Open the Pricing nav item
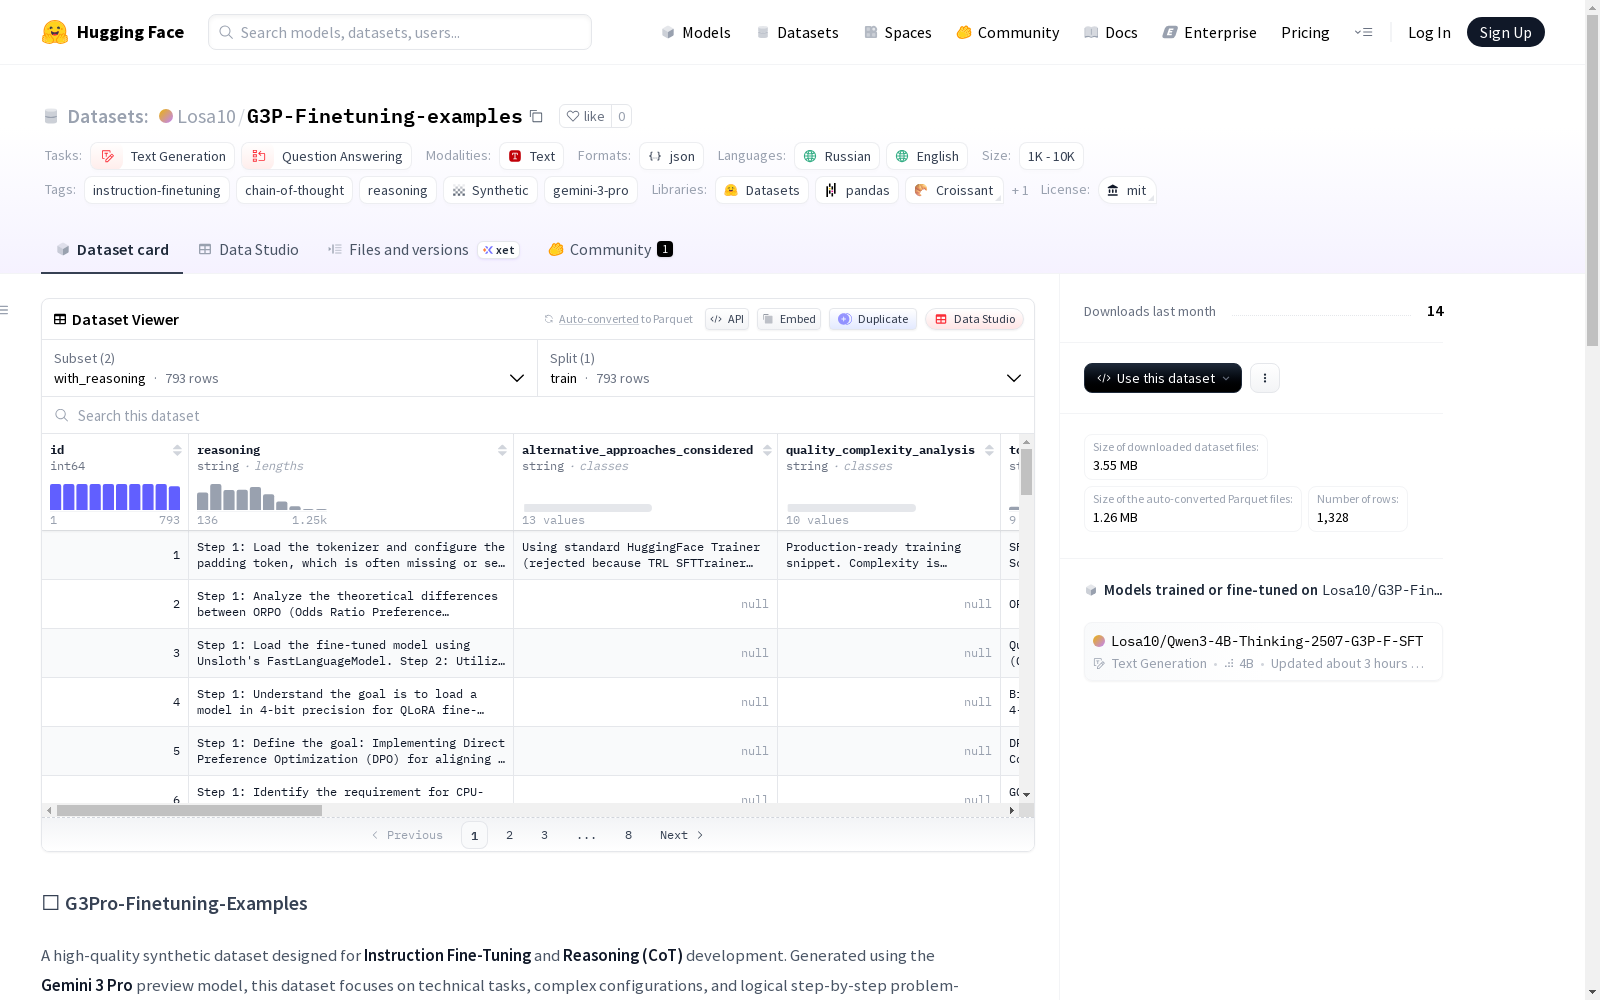 (x=1305, y=32)
